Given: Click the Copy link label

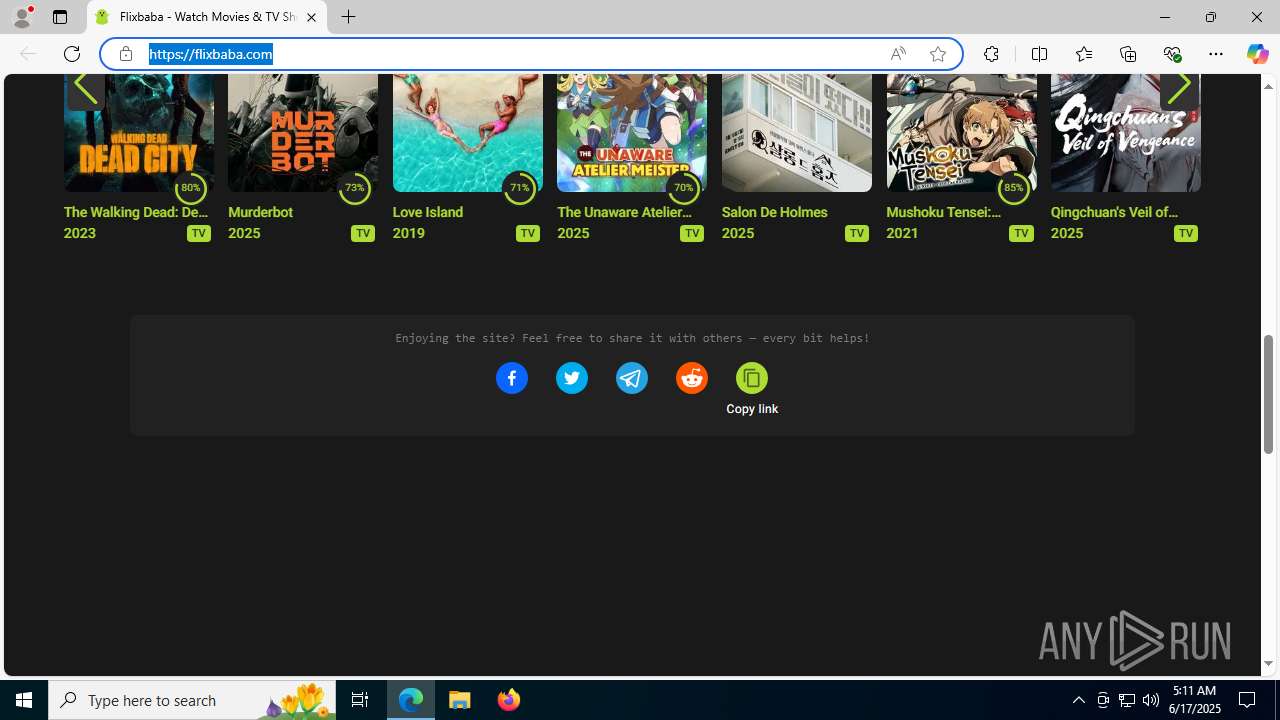Looking at the screenshot, I should point(752,409).
